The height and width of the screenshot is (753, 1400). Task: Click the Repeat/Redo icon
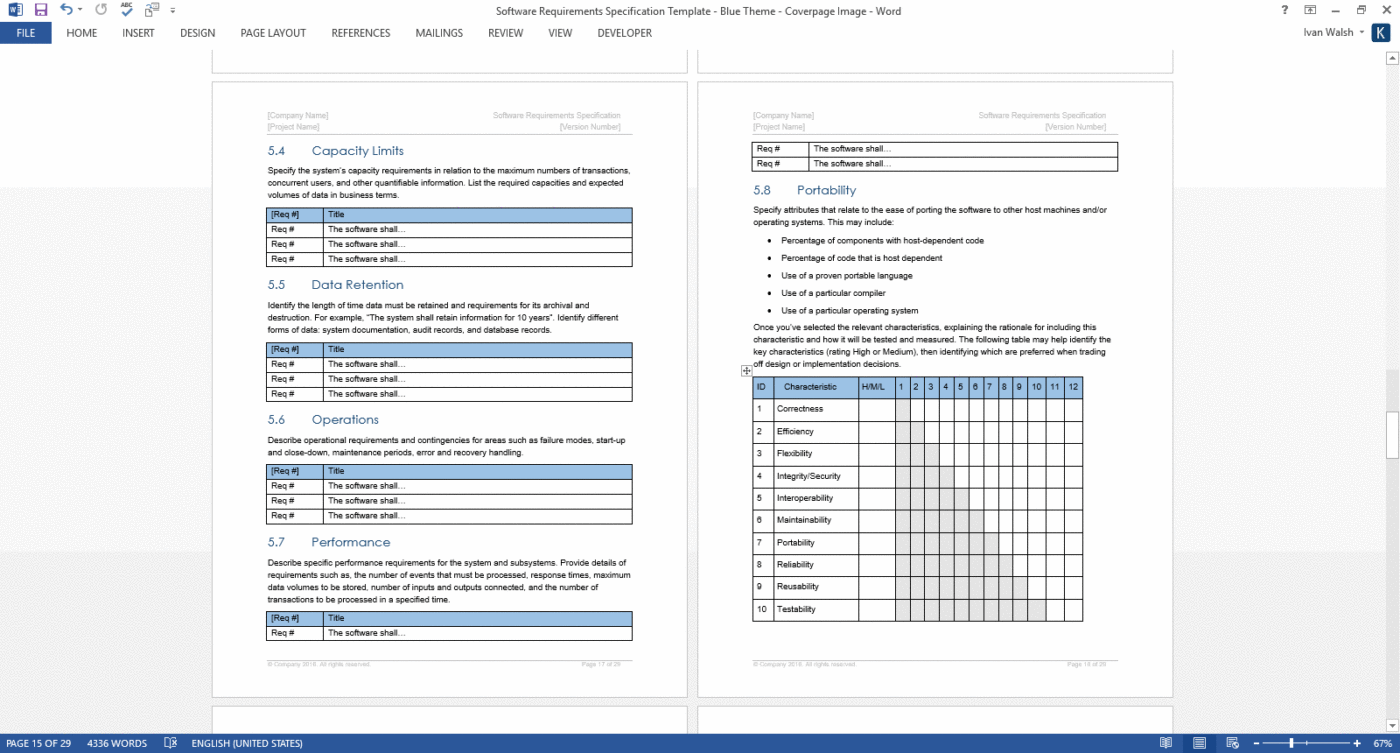[x=101, y=8]
